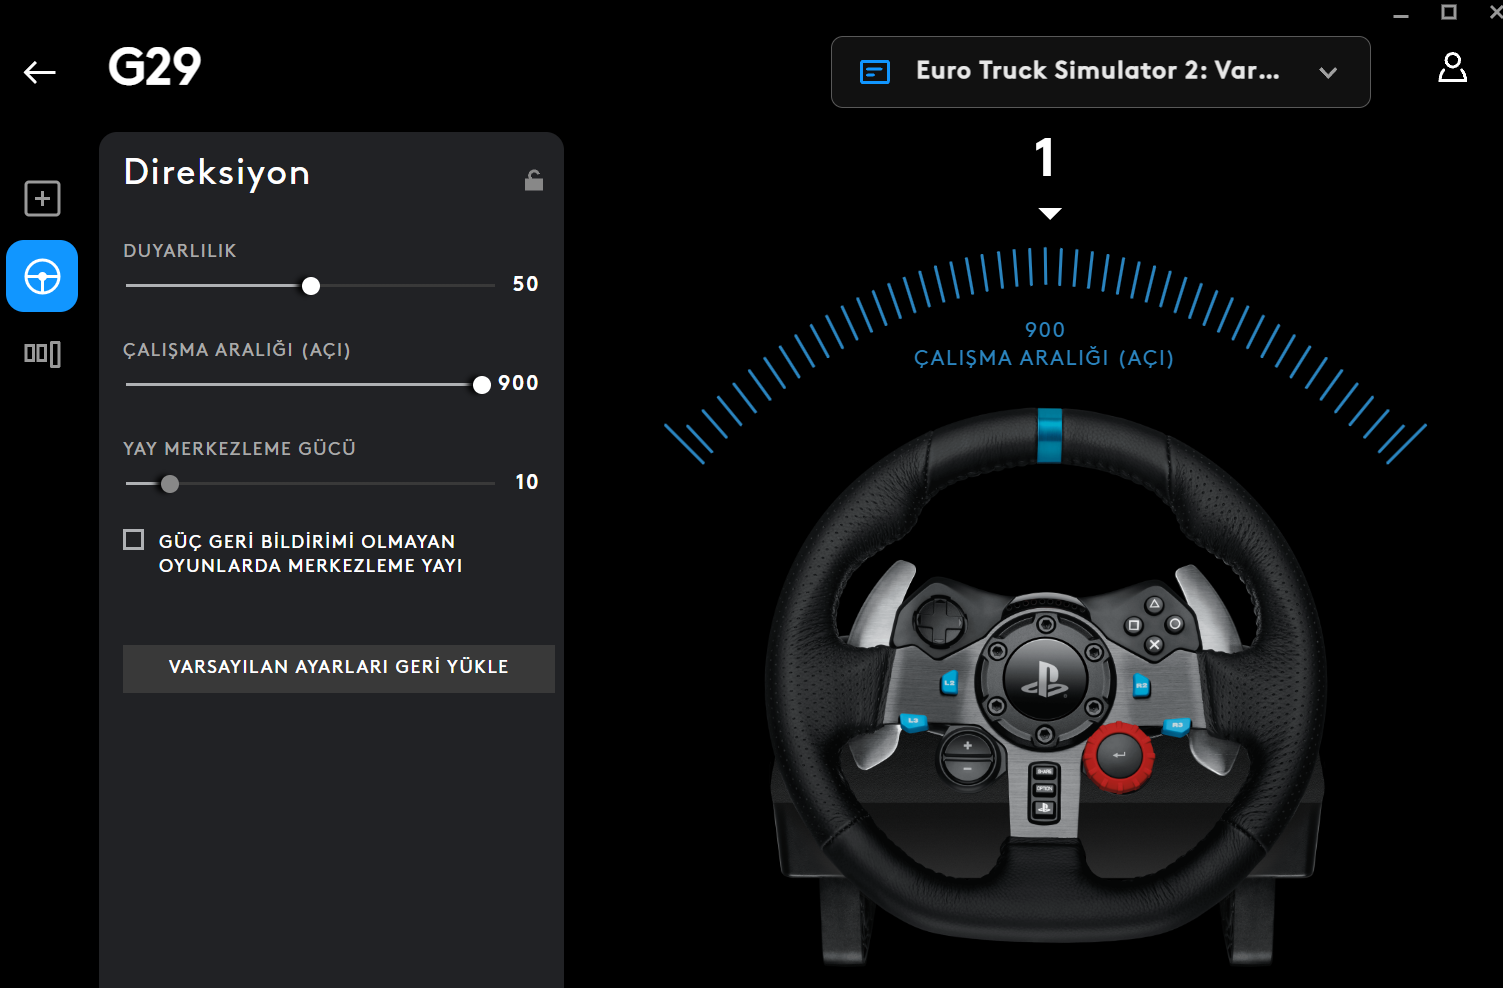Click the Duyarlılık slider handle

click(x=311, y=286)
